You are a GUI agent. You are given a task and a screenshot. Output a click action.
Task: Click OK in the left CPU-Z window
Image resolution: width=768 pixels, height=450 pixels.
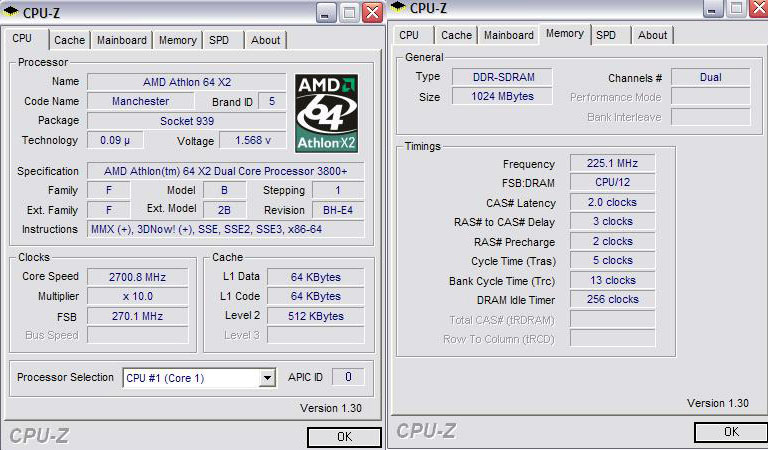pyautogui.click(x=344, y=437)
